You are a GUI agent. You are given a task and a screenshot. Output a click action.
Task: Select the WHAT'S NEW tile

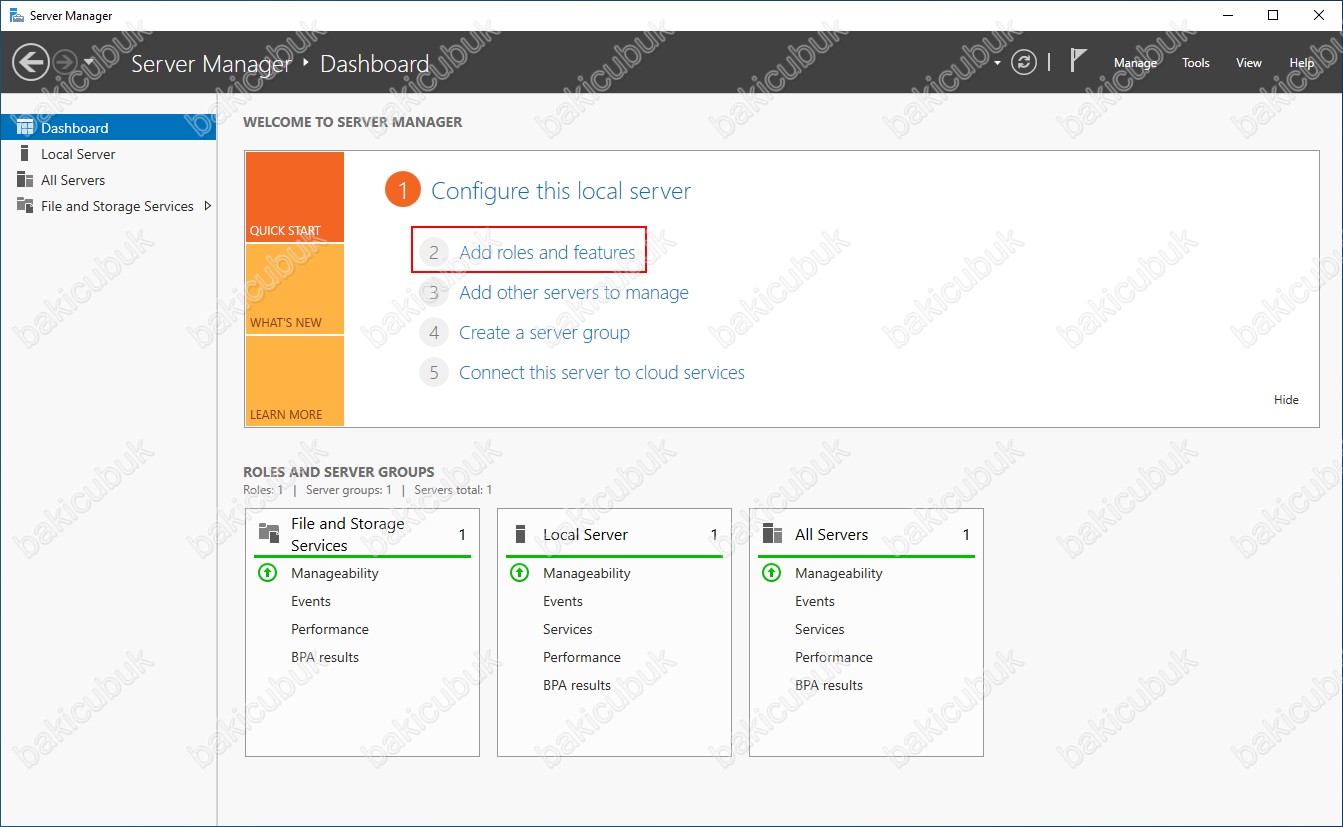click(294, 289)
